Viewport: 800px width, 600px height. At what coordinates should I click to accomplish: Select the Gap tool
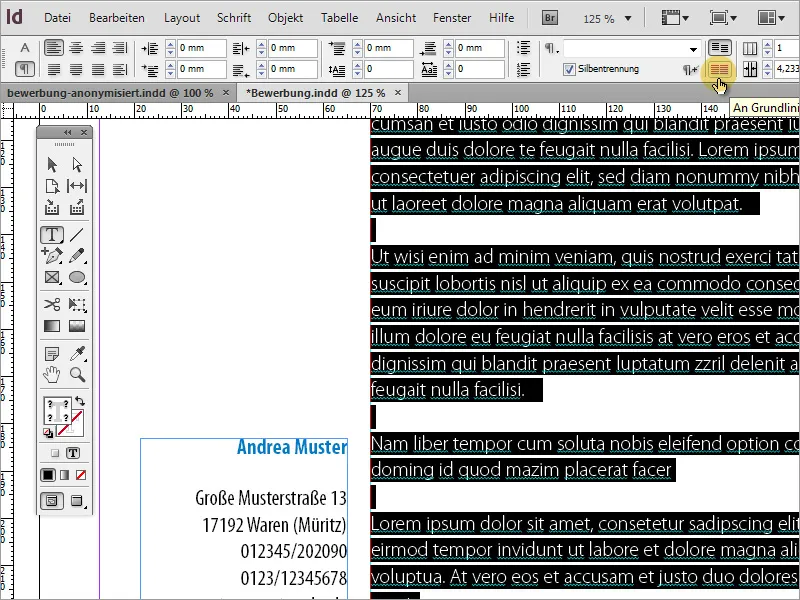click(x=77, y=186)
